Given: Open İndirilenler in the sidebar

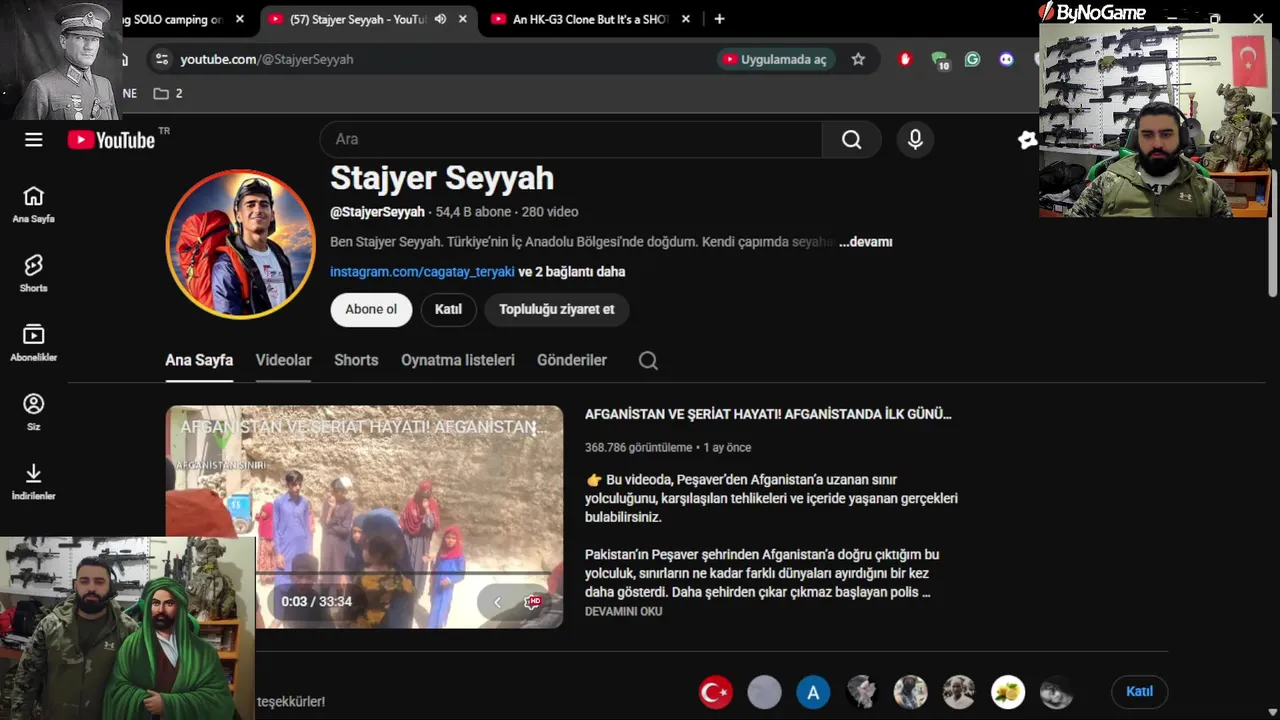Looking at the screenshot, I should tap(34, 480).
